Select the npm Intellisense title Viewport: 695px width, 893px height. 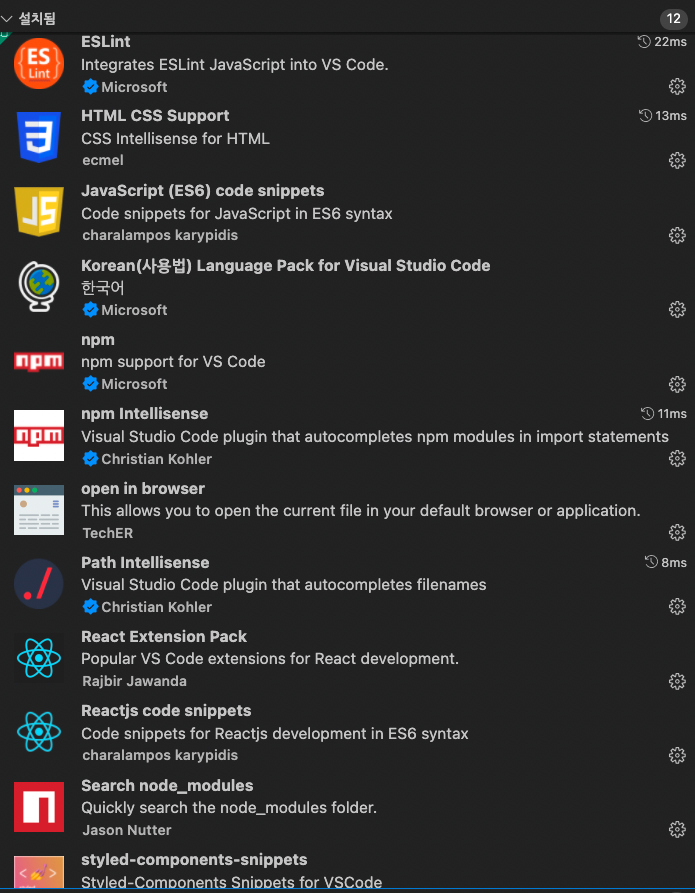tap(145, 413)
